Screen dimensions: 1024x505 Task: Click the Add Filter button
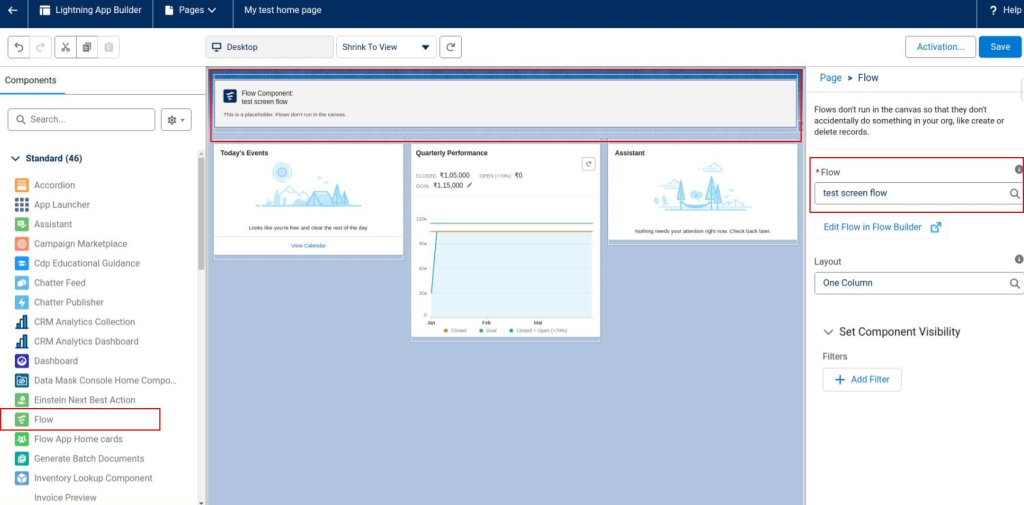(x=862, y=380)
